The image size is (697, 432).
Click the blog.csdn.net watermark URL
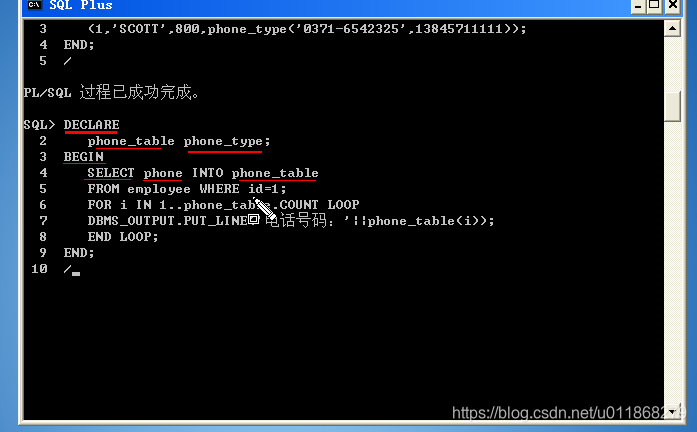coord(566,413)
